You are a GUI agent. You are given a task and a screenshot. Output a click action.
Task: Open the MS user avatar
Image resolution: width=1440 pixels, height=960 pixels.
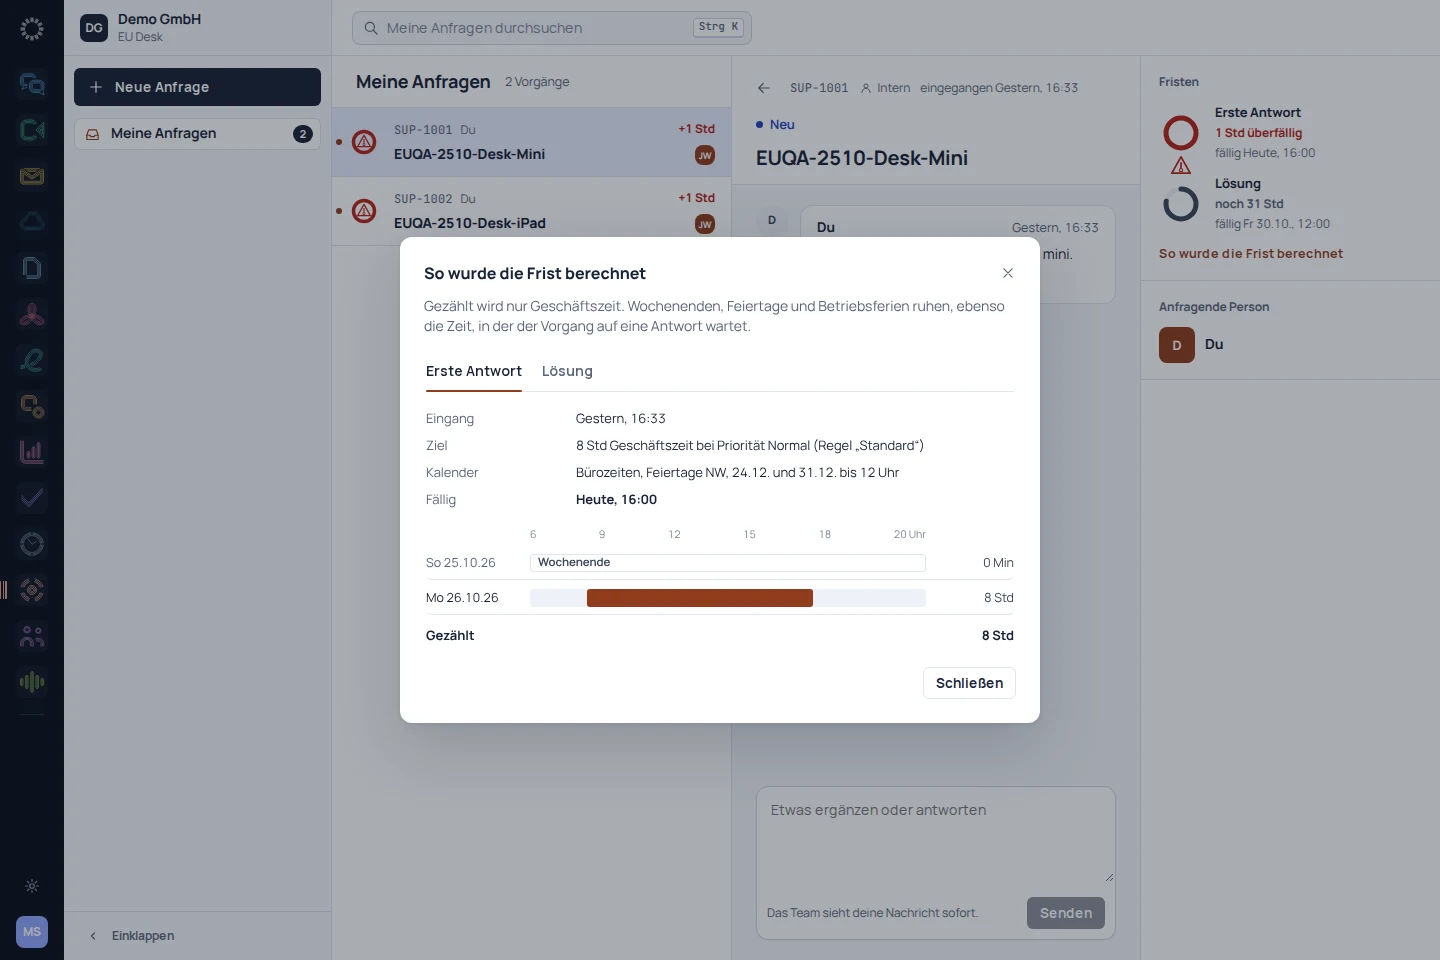pyautogui.click(x=32, y=932)
